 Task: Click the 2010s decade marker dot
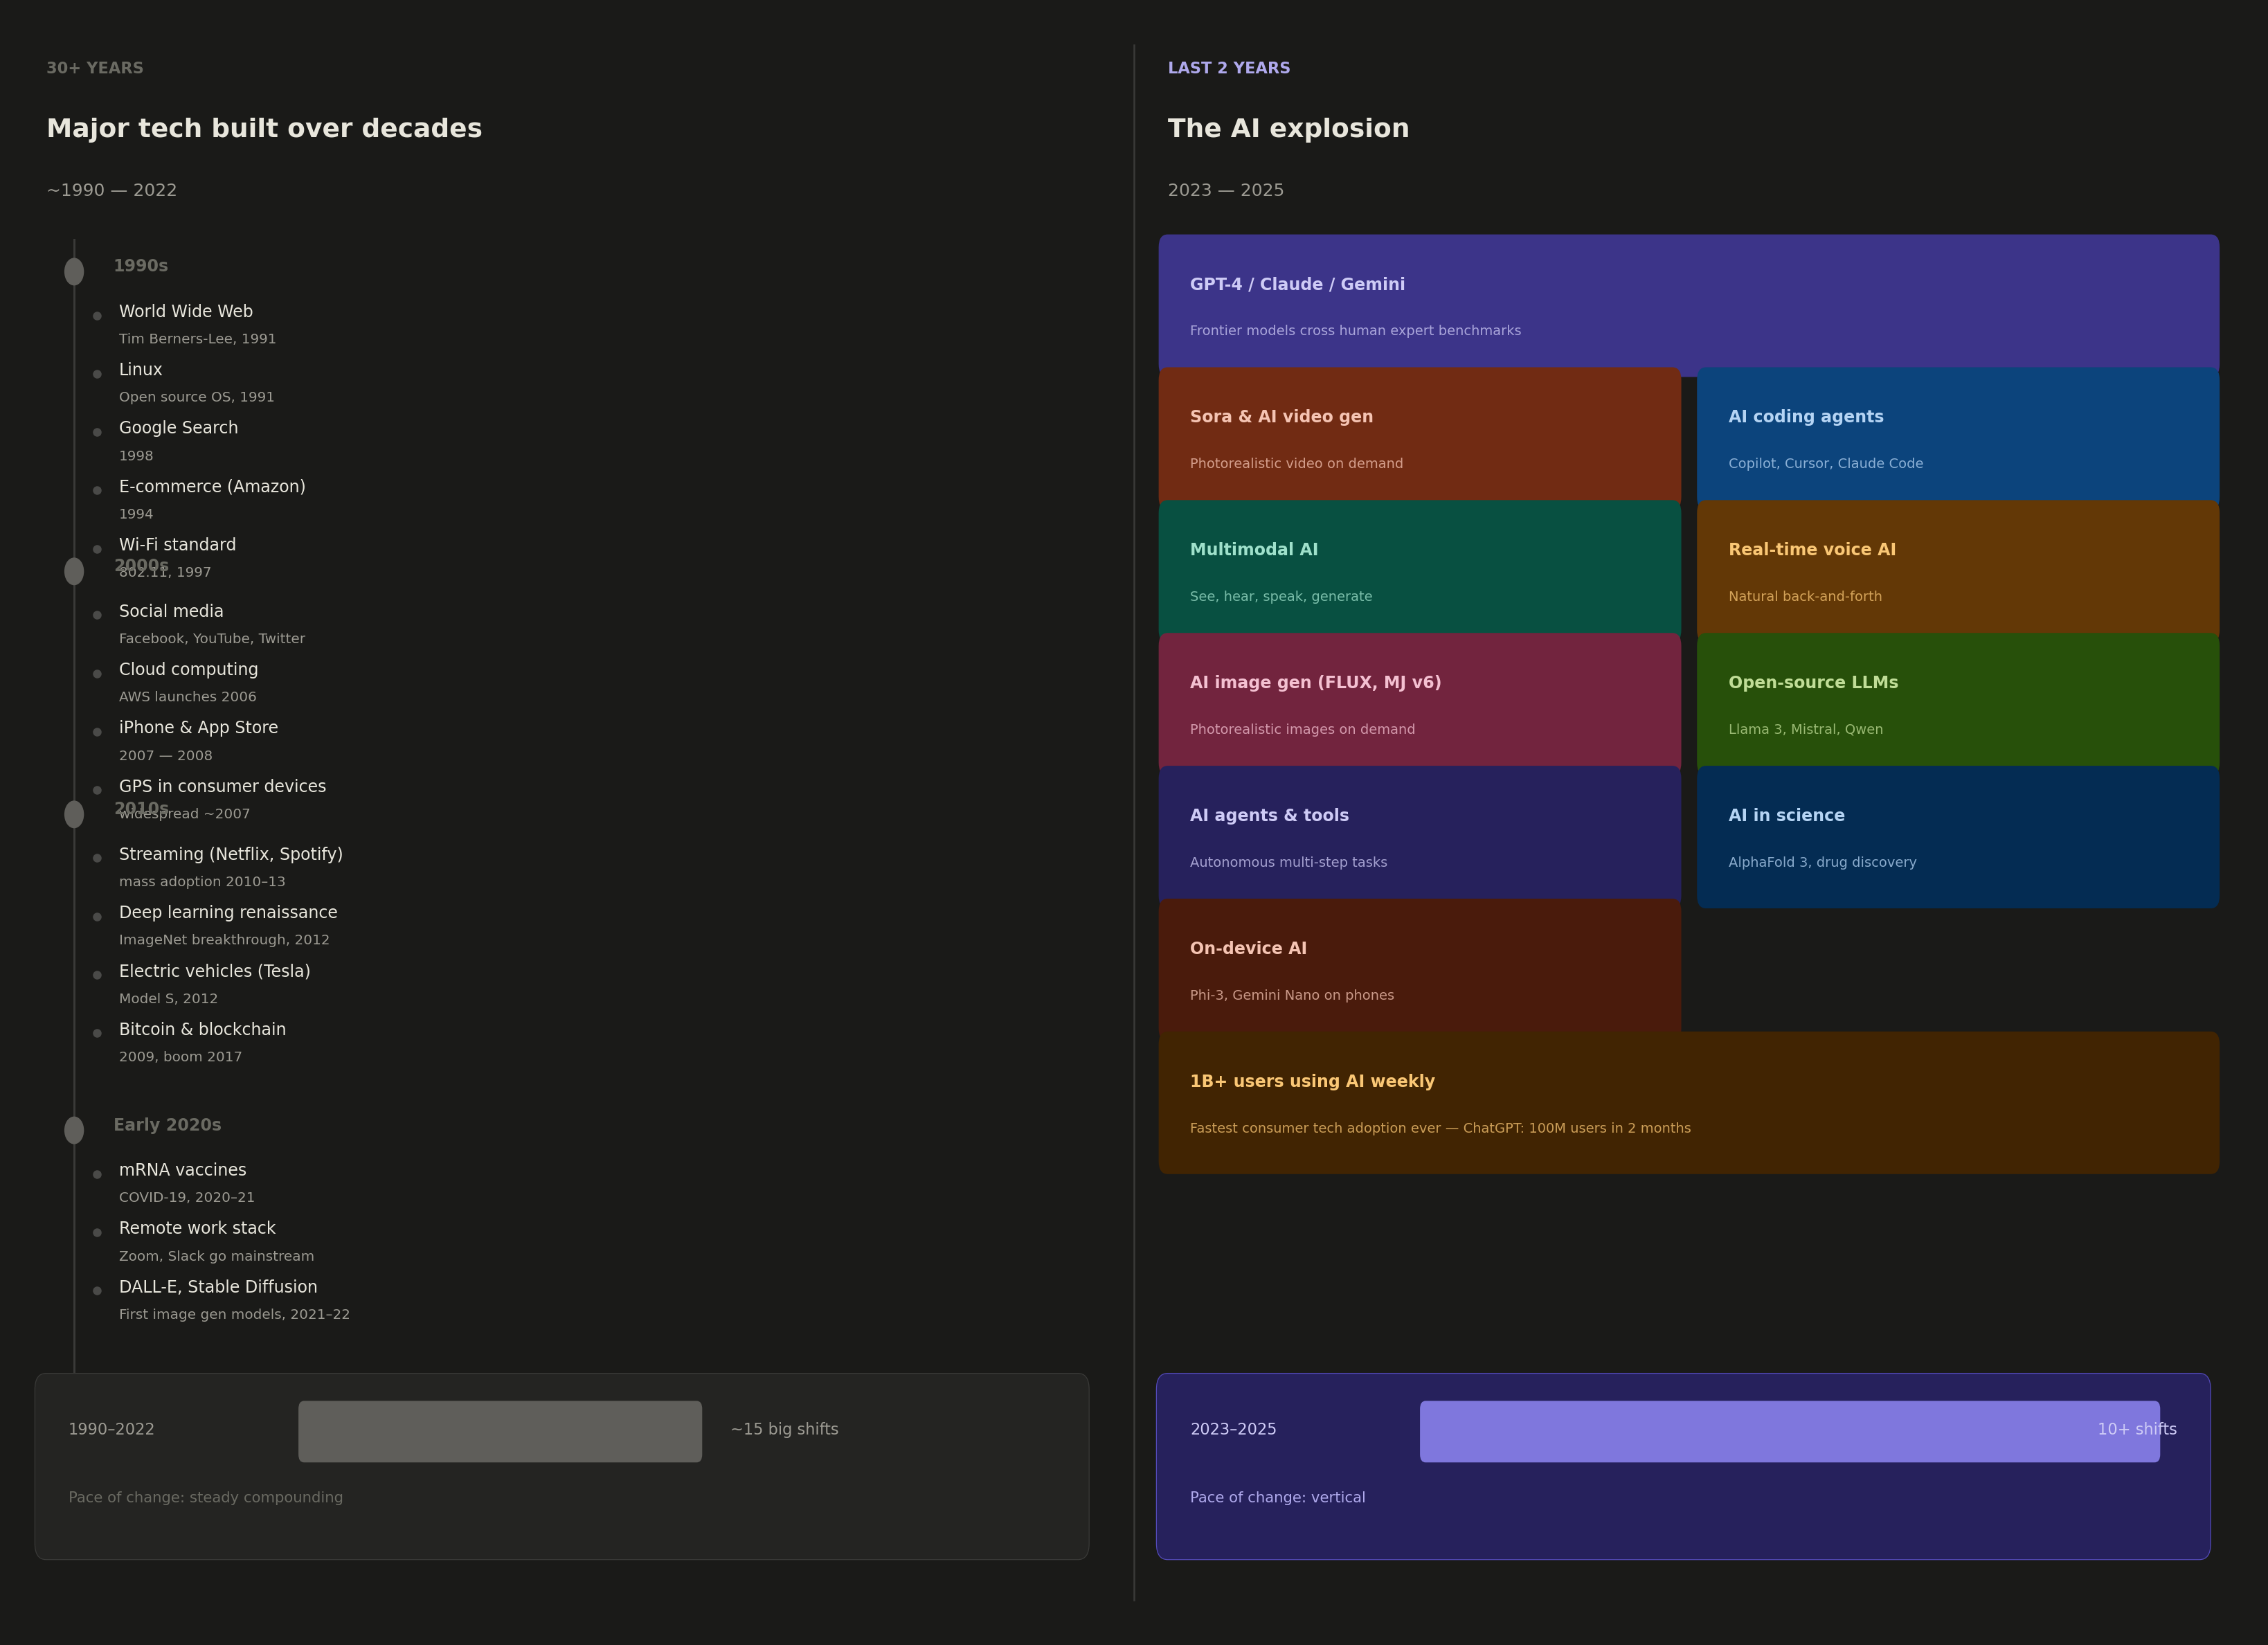[74, 814]
